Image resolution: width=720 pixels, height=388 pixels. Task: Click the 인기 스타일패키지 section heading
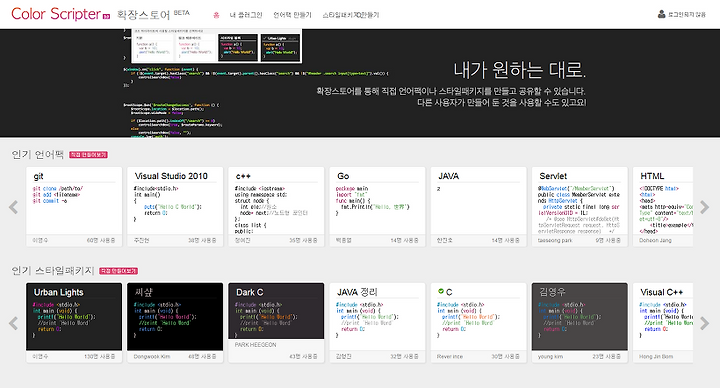53,271
